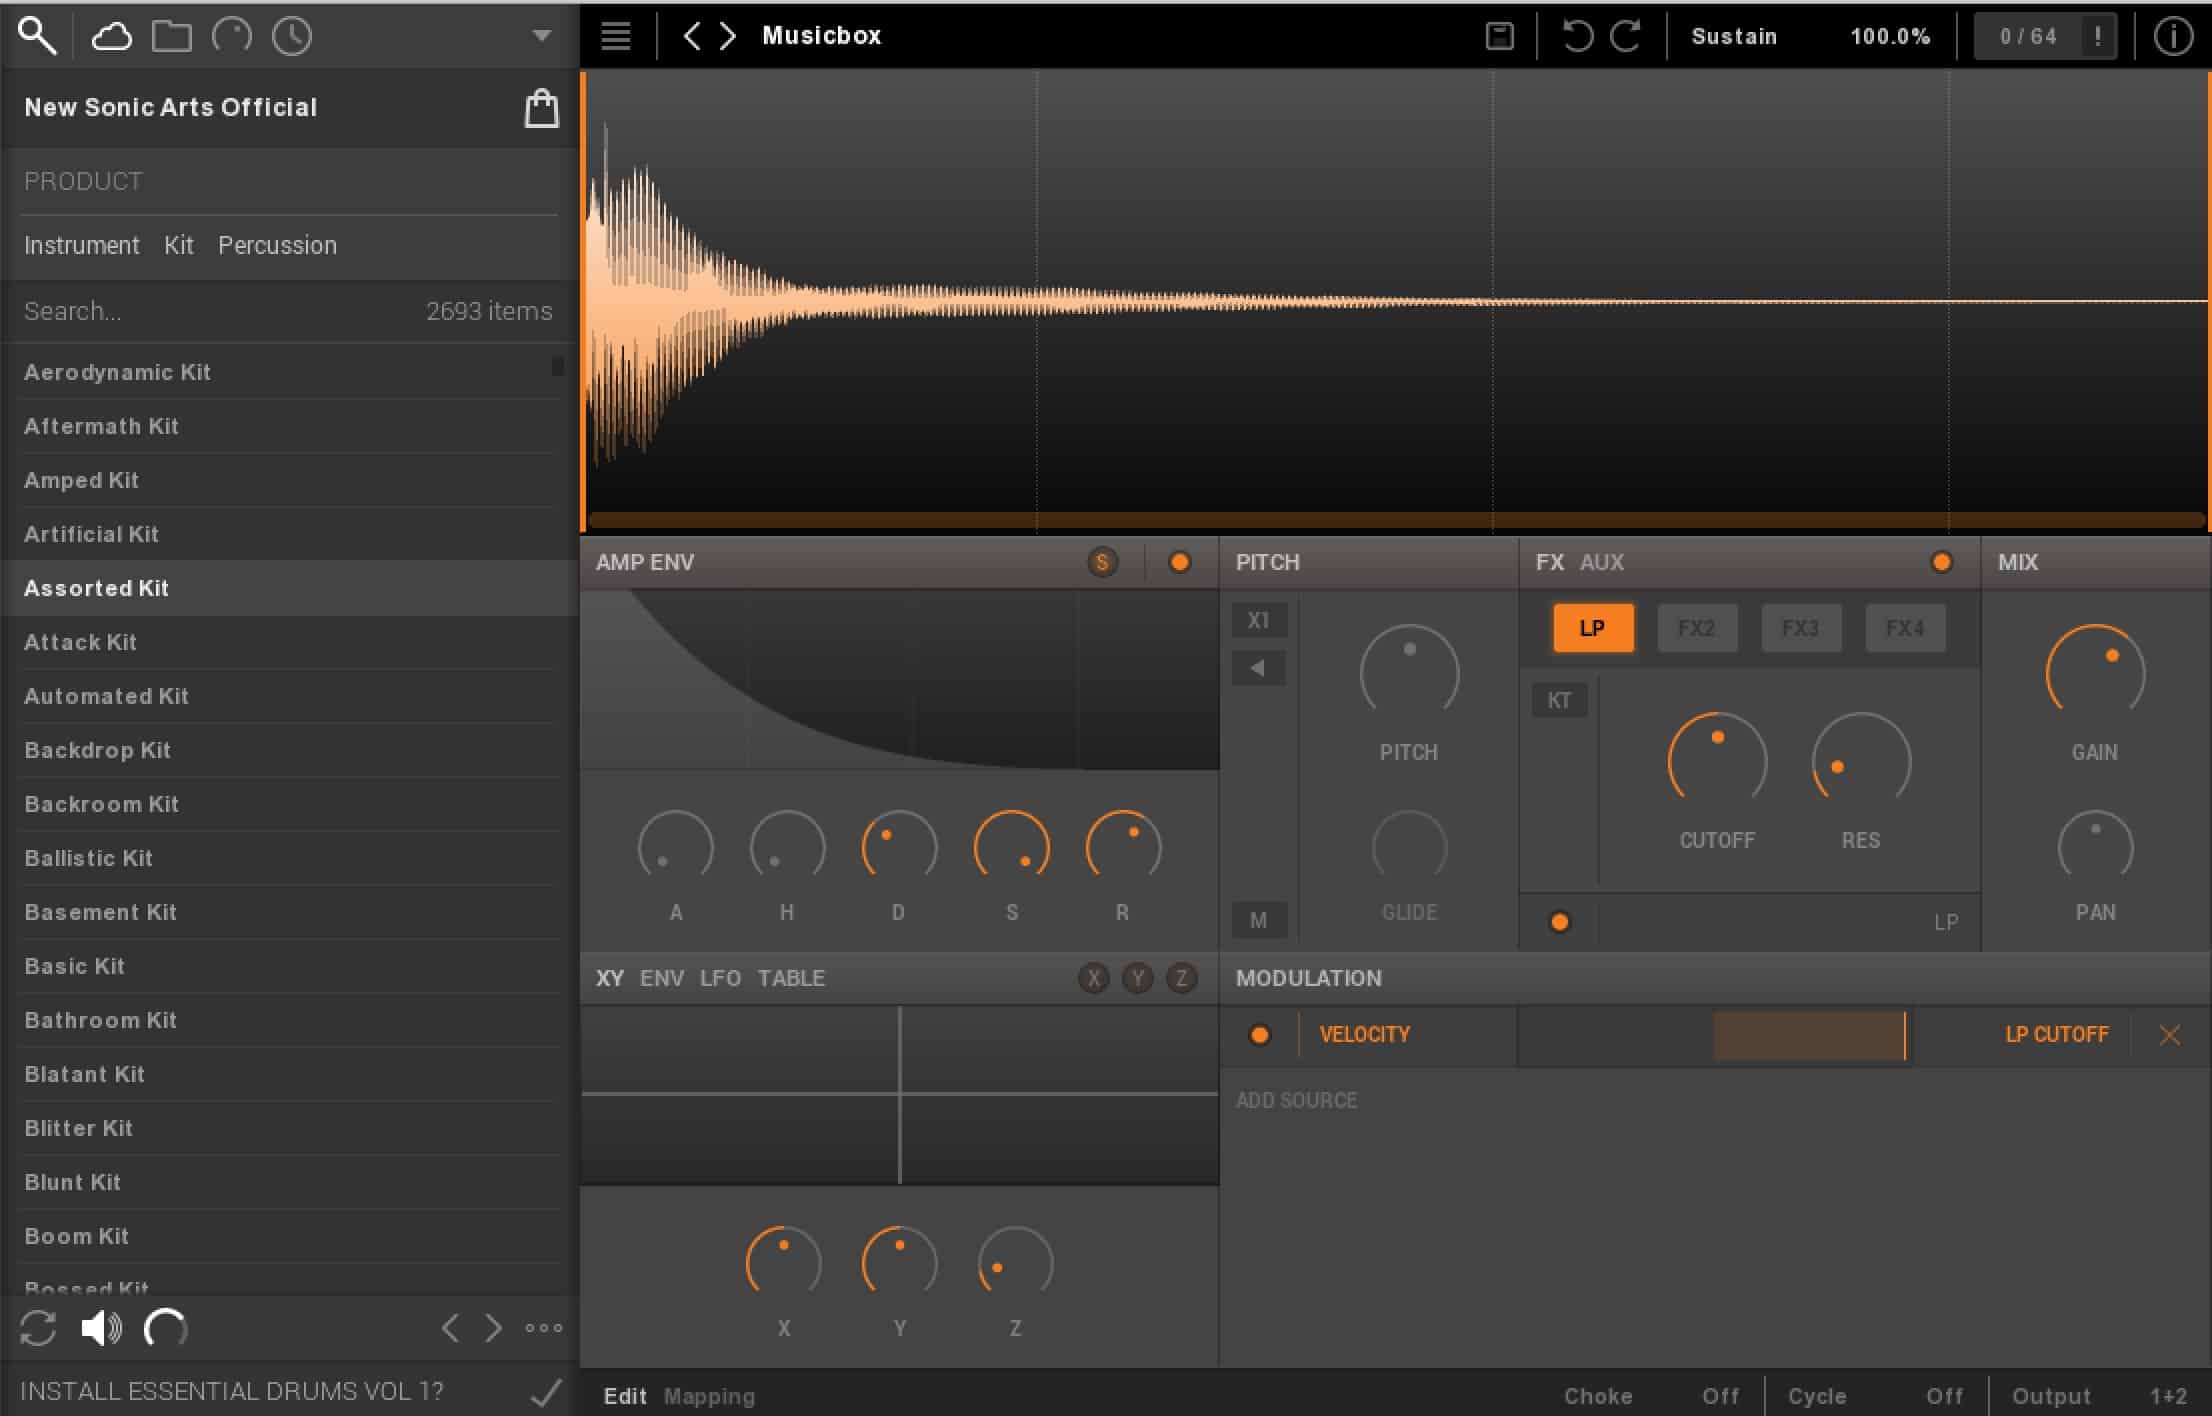
Task: Select the Instrument filter tag
Action: point(82,245)
